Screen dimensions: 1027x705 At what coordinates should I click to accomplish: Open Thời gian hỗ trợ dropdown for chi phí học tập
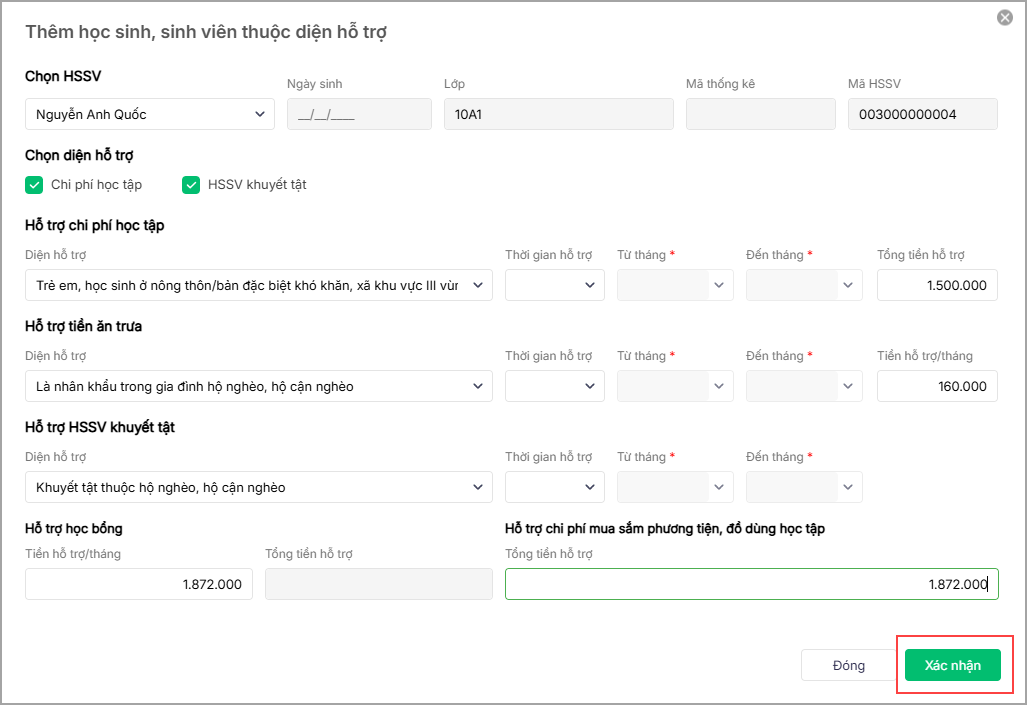[x=555, y=286]
